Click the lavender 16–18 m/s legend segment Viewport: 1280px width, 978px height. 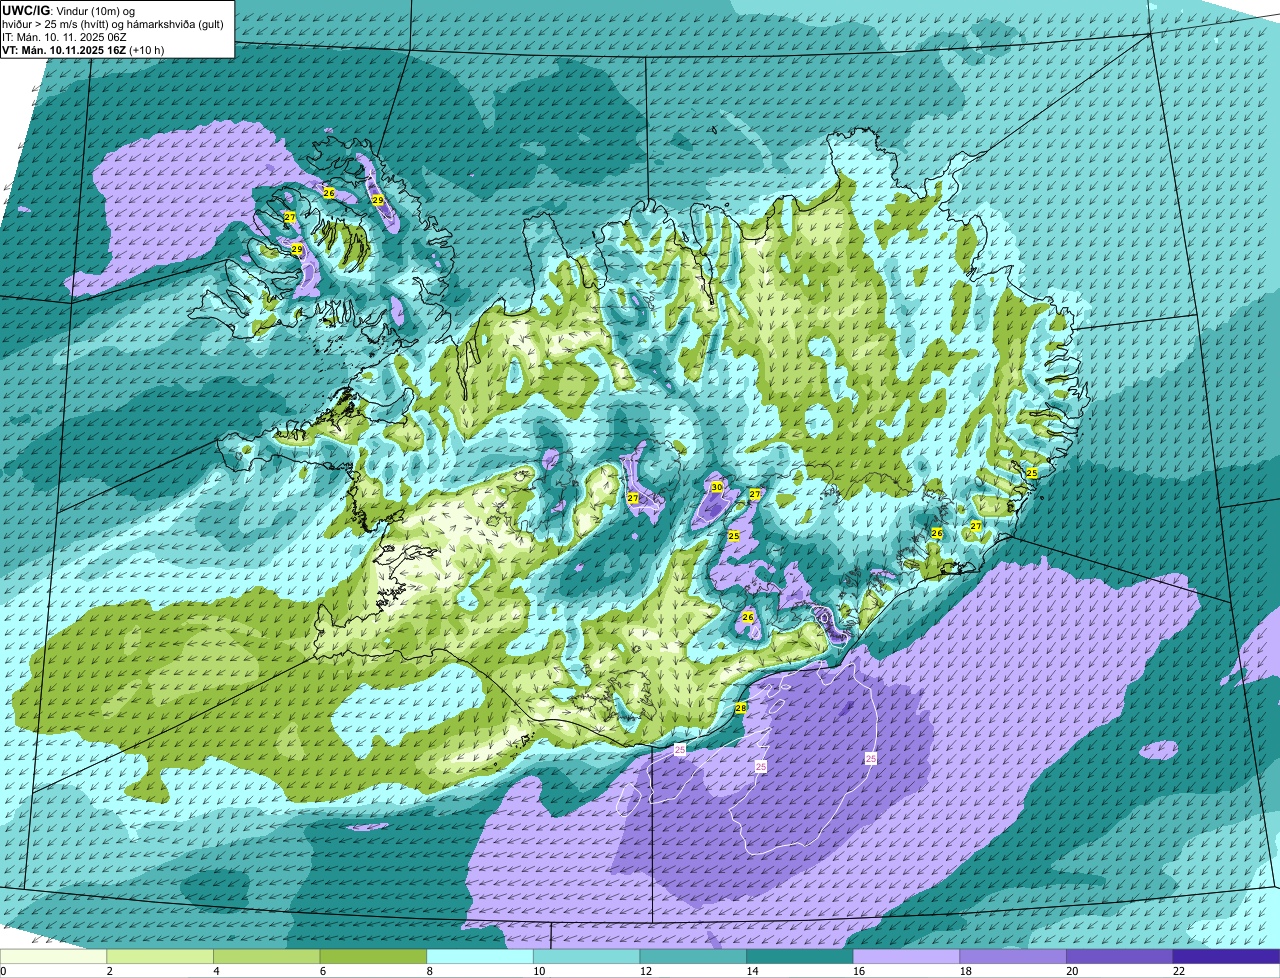[907, 956]
